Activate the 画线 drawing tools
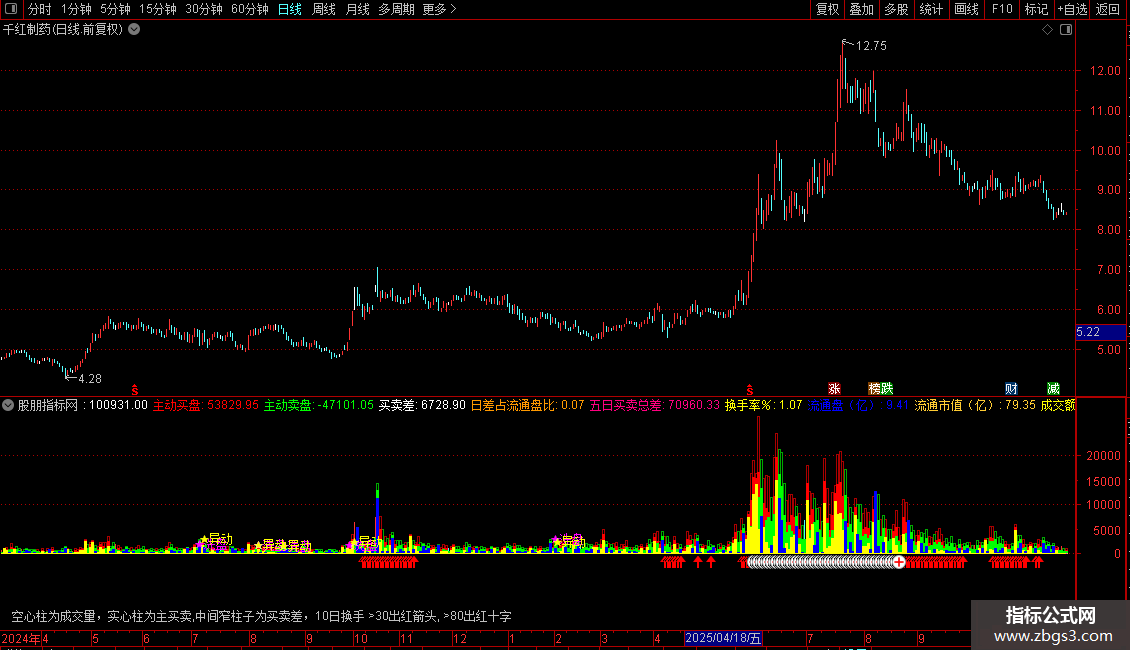This screenshot has height=650, width=1130. (966, 9)
